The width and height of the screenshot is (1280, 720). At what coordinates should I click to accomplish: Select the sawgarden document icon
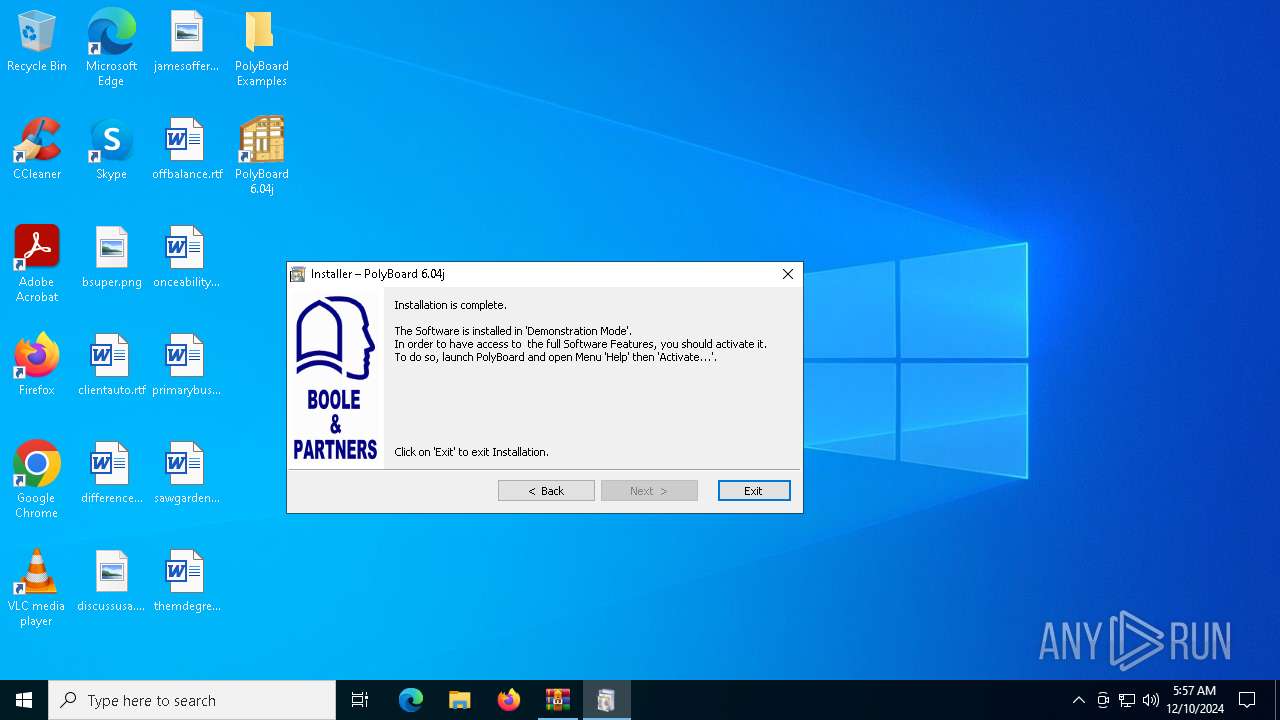click(x=186, y=473)
